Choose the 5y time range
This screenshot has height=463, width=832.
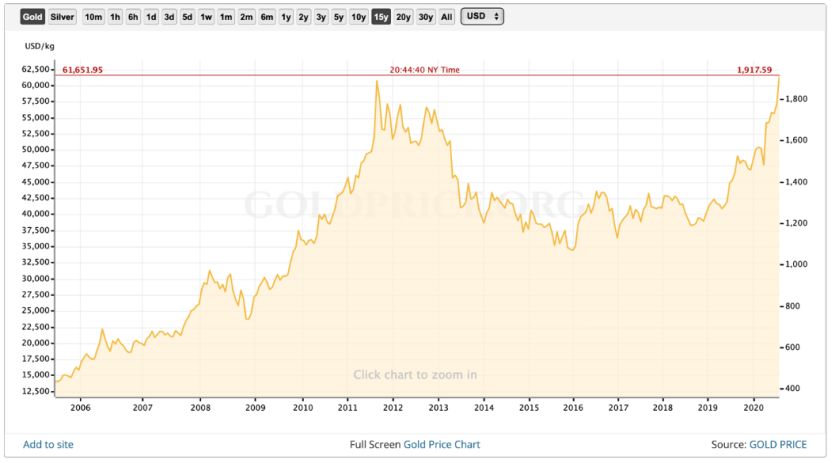point(338,17)
